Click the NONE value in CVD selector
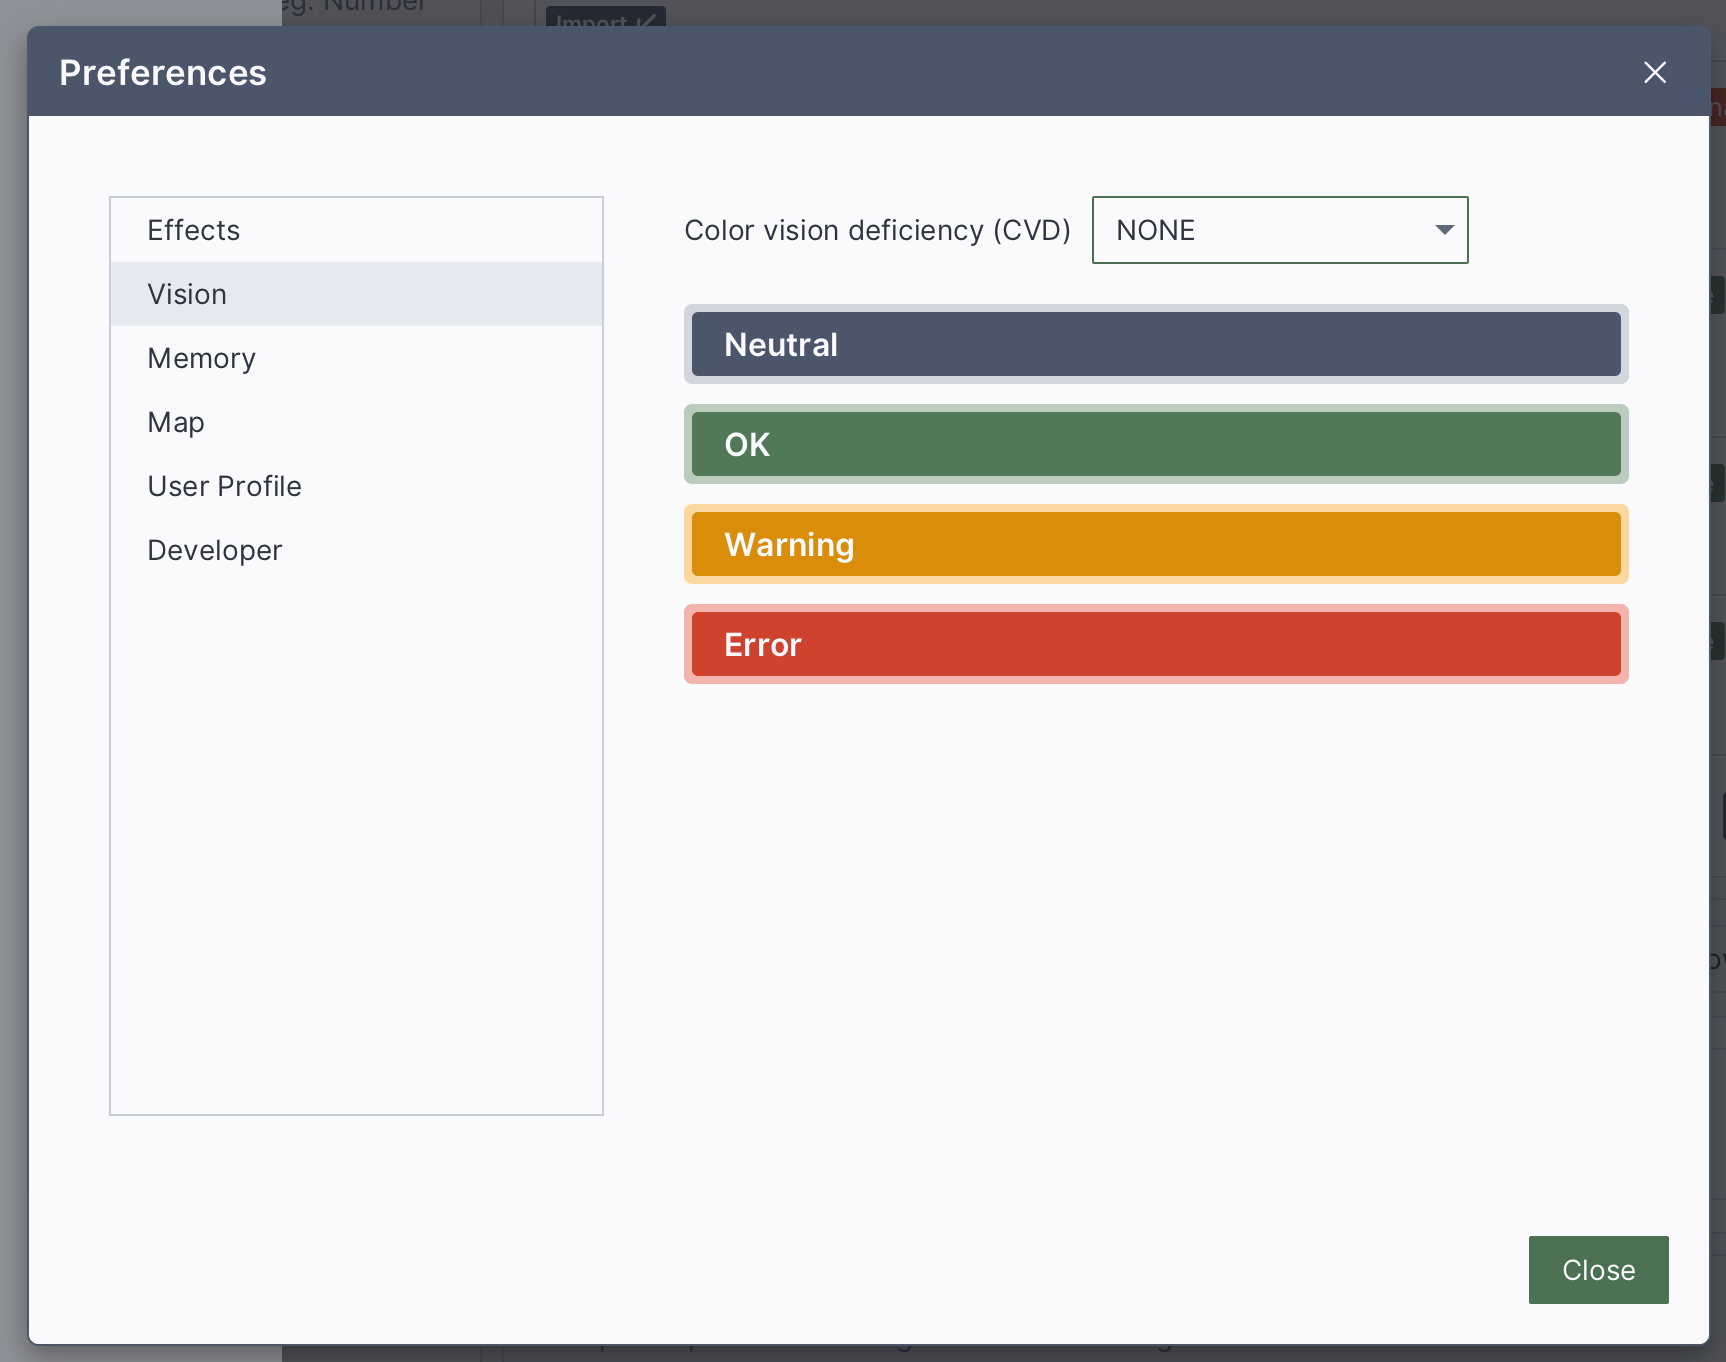The image size is (1726, 1362). tap(1156, 230)
